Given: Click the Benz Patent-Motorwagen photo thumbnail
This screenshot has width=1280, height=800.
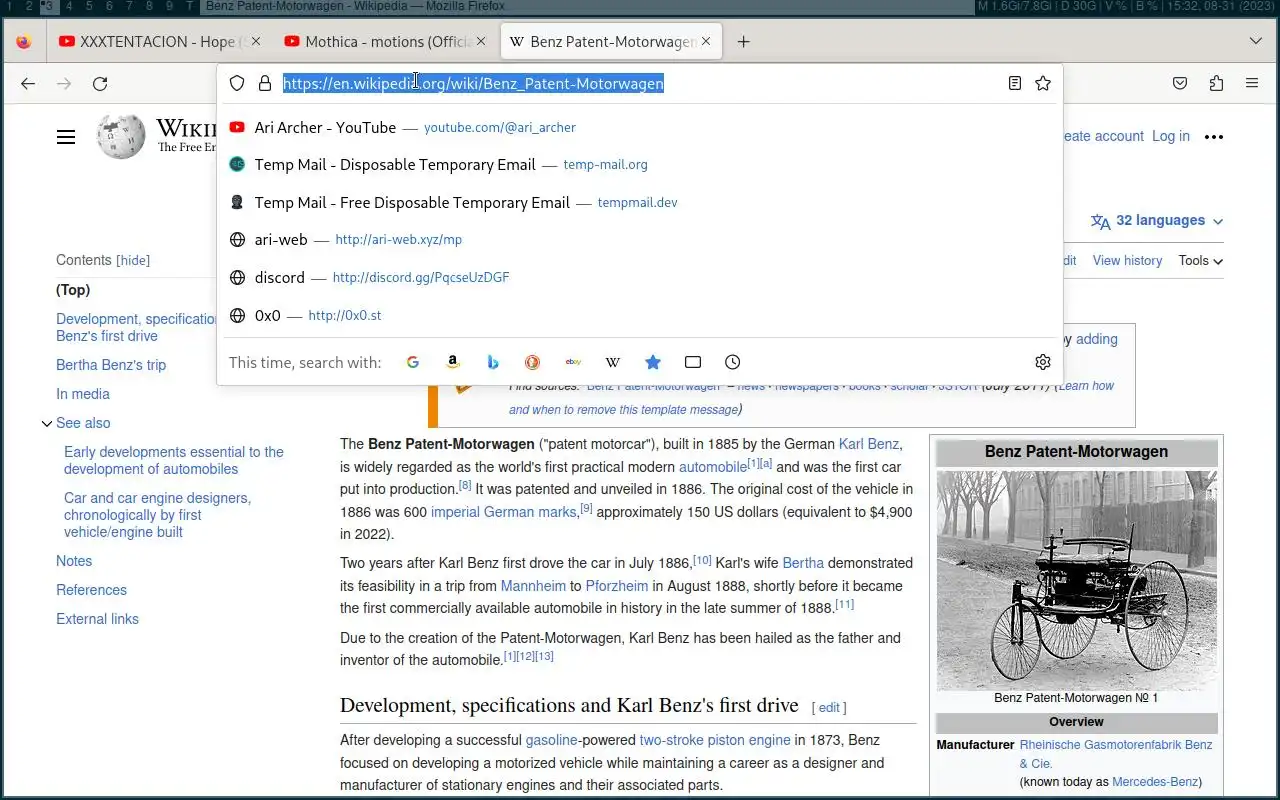Looking at the screenshot, I should point(1077,580).
